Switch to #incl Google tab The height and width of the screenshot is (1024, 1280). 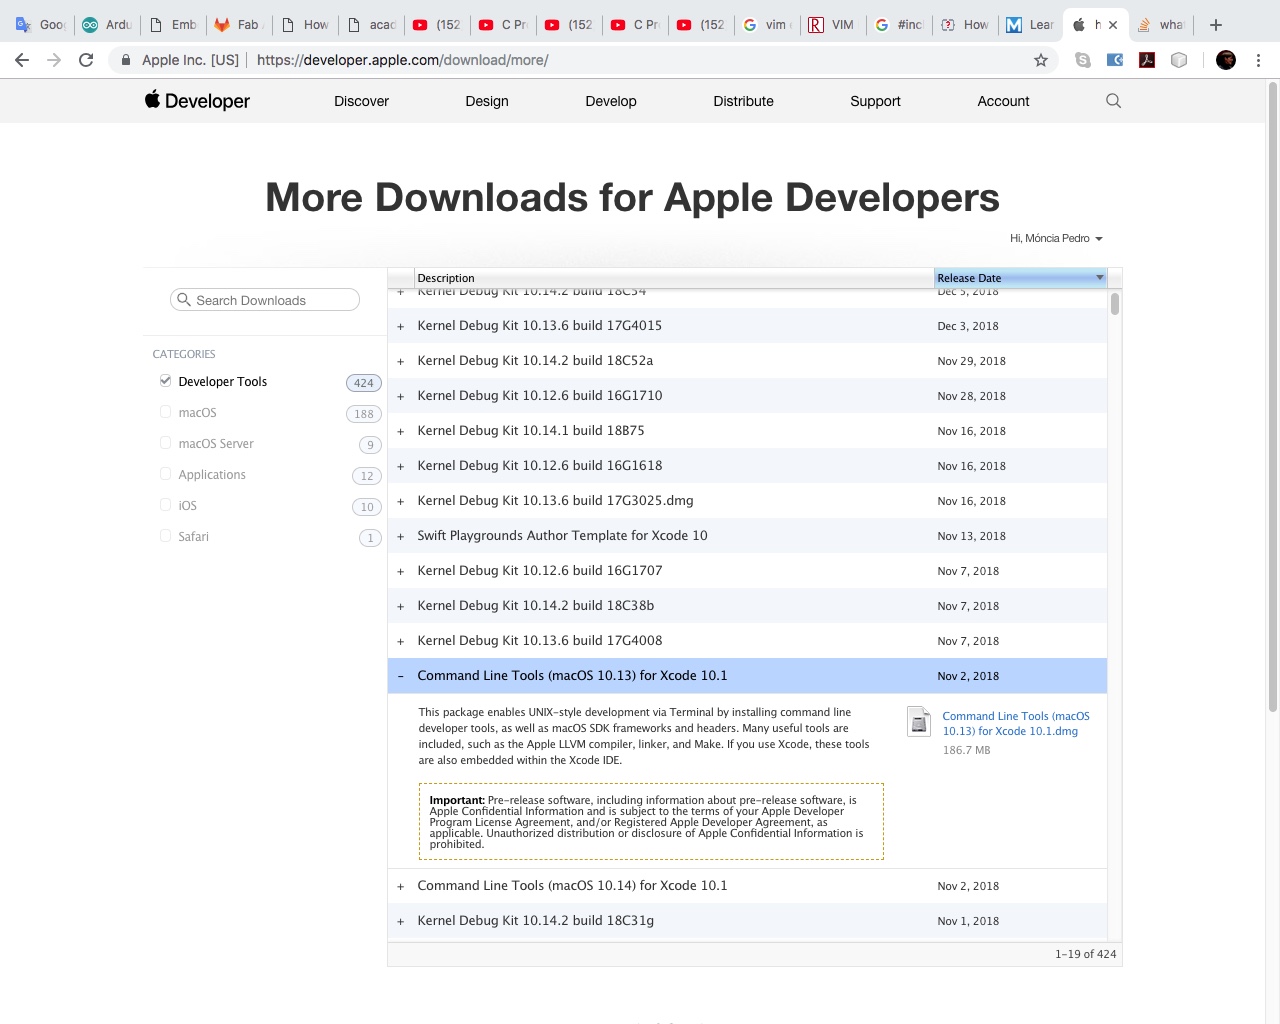tap(898, 25)
